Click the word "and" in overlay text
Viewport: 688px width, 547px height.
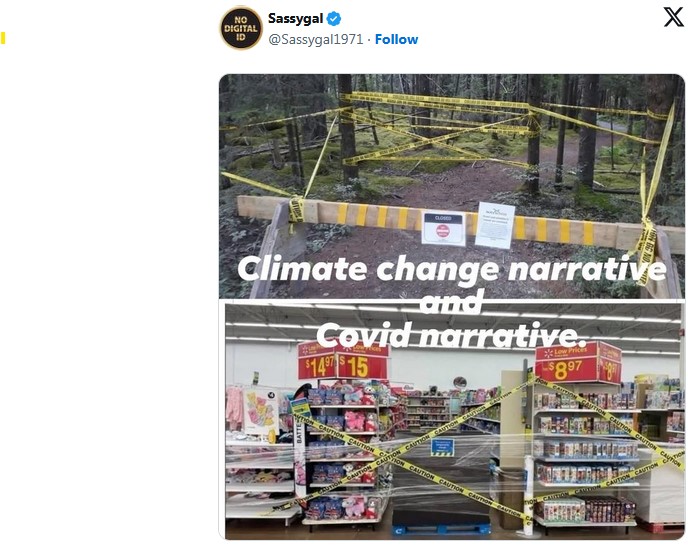tap(452, 302)
